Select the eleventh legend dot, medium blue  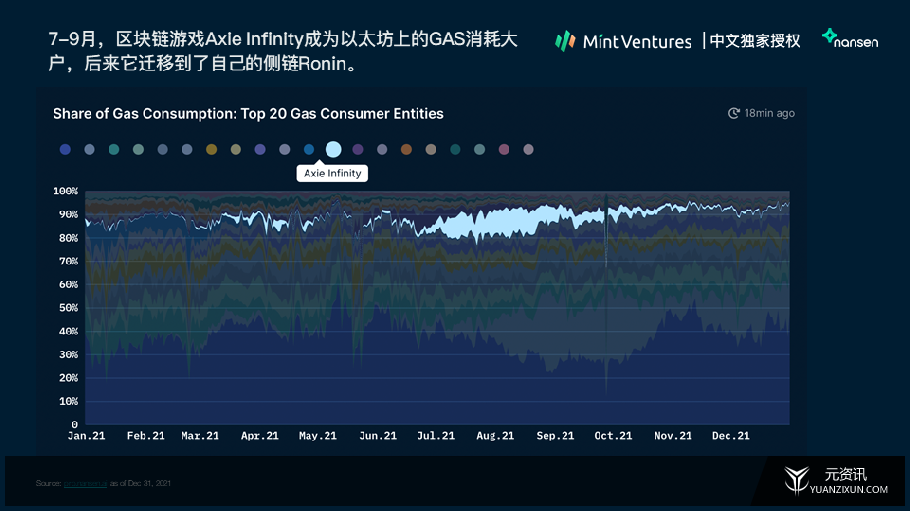pyautogui.click(x=309, y=150)
